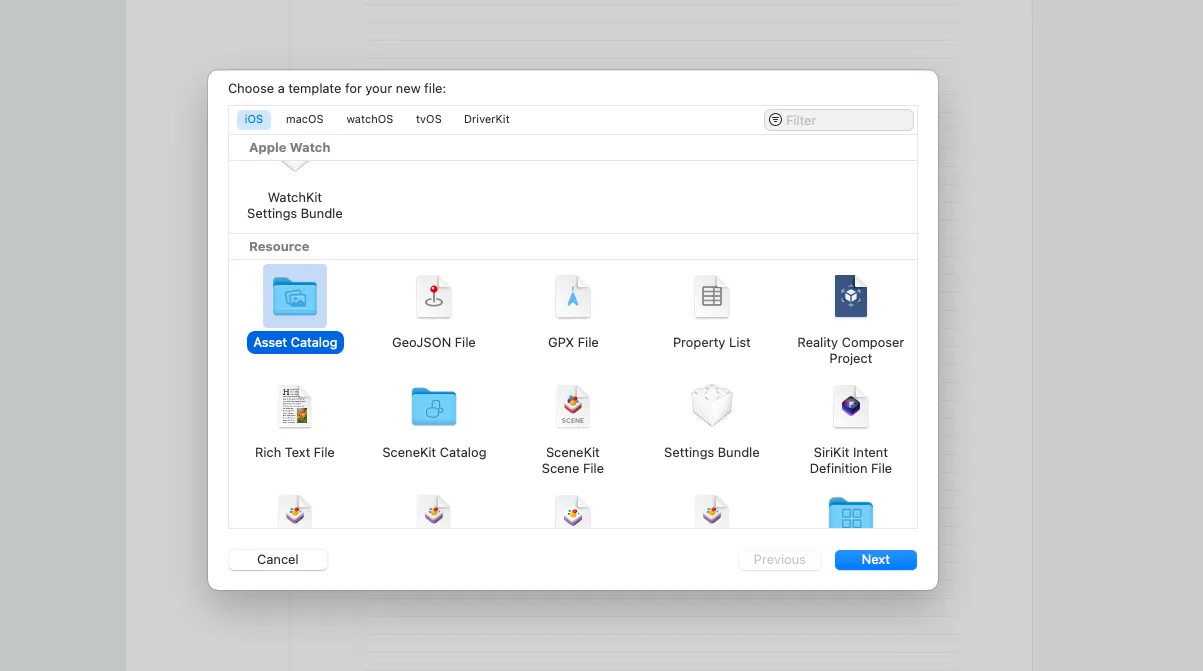Switch to the macOS platform tab
Image resolution: width=1203 pixels, height=671 pixels.
[305, 119]
